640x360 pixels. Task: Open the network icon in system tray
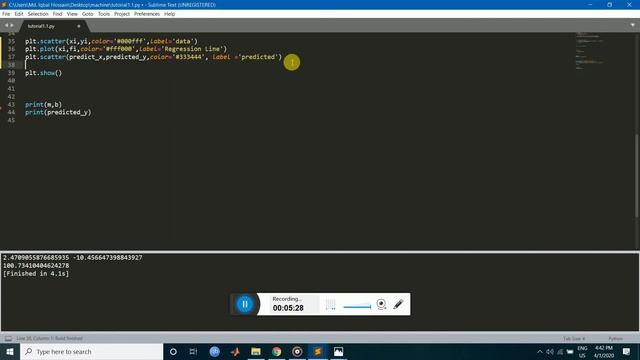[x=560, y=351]
